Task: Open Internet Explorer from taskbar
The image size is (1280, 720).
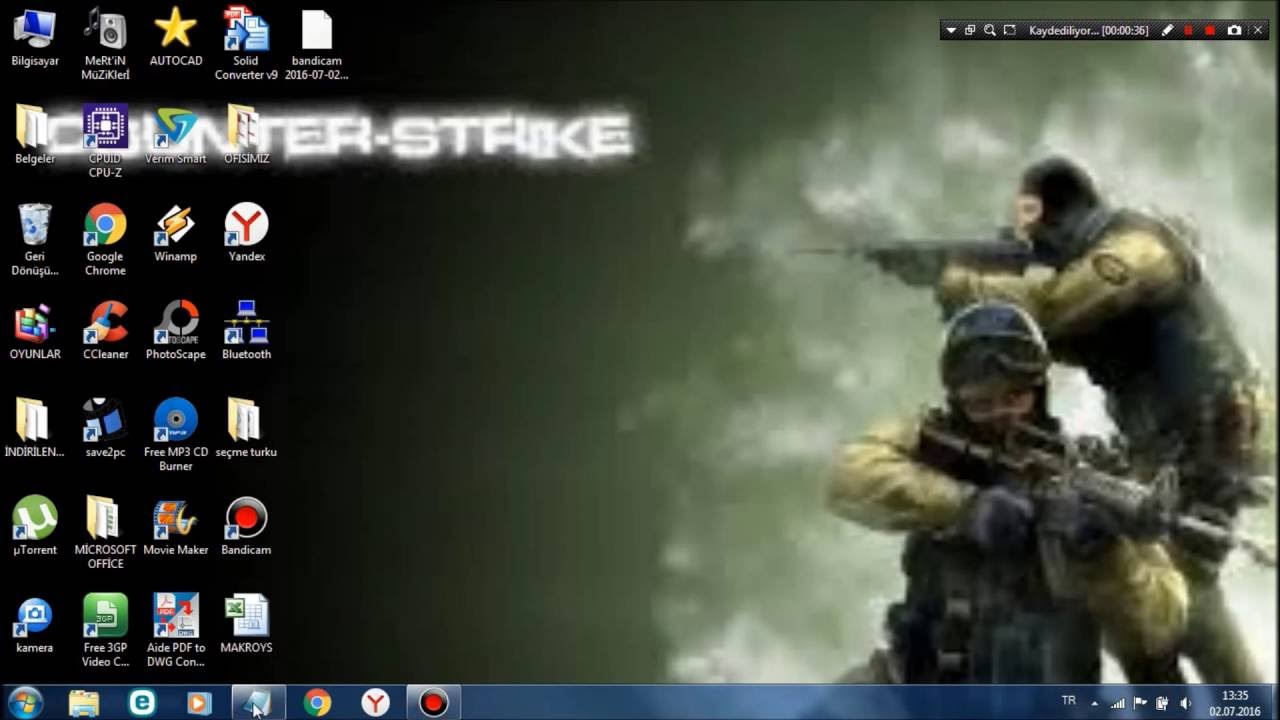Action: pyautogui.click(x=142, y=703)
